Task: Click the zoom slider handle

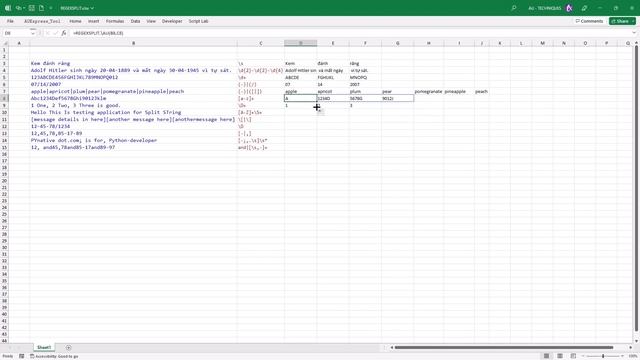Action: click(x=603, y=356)
